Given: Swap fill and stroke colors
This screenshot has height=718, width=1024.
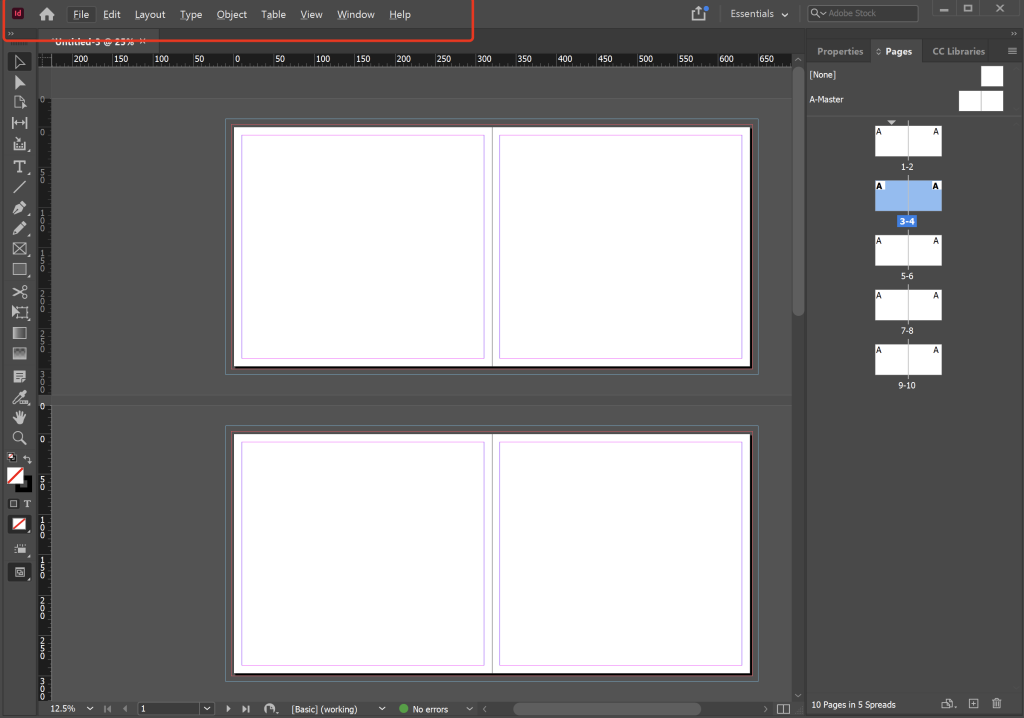Looking at the screenshot, I should coord(28,459).
